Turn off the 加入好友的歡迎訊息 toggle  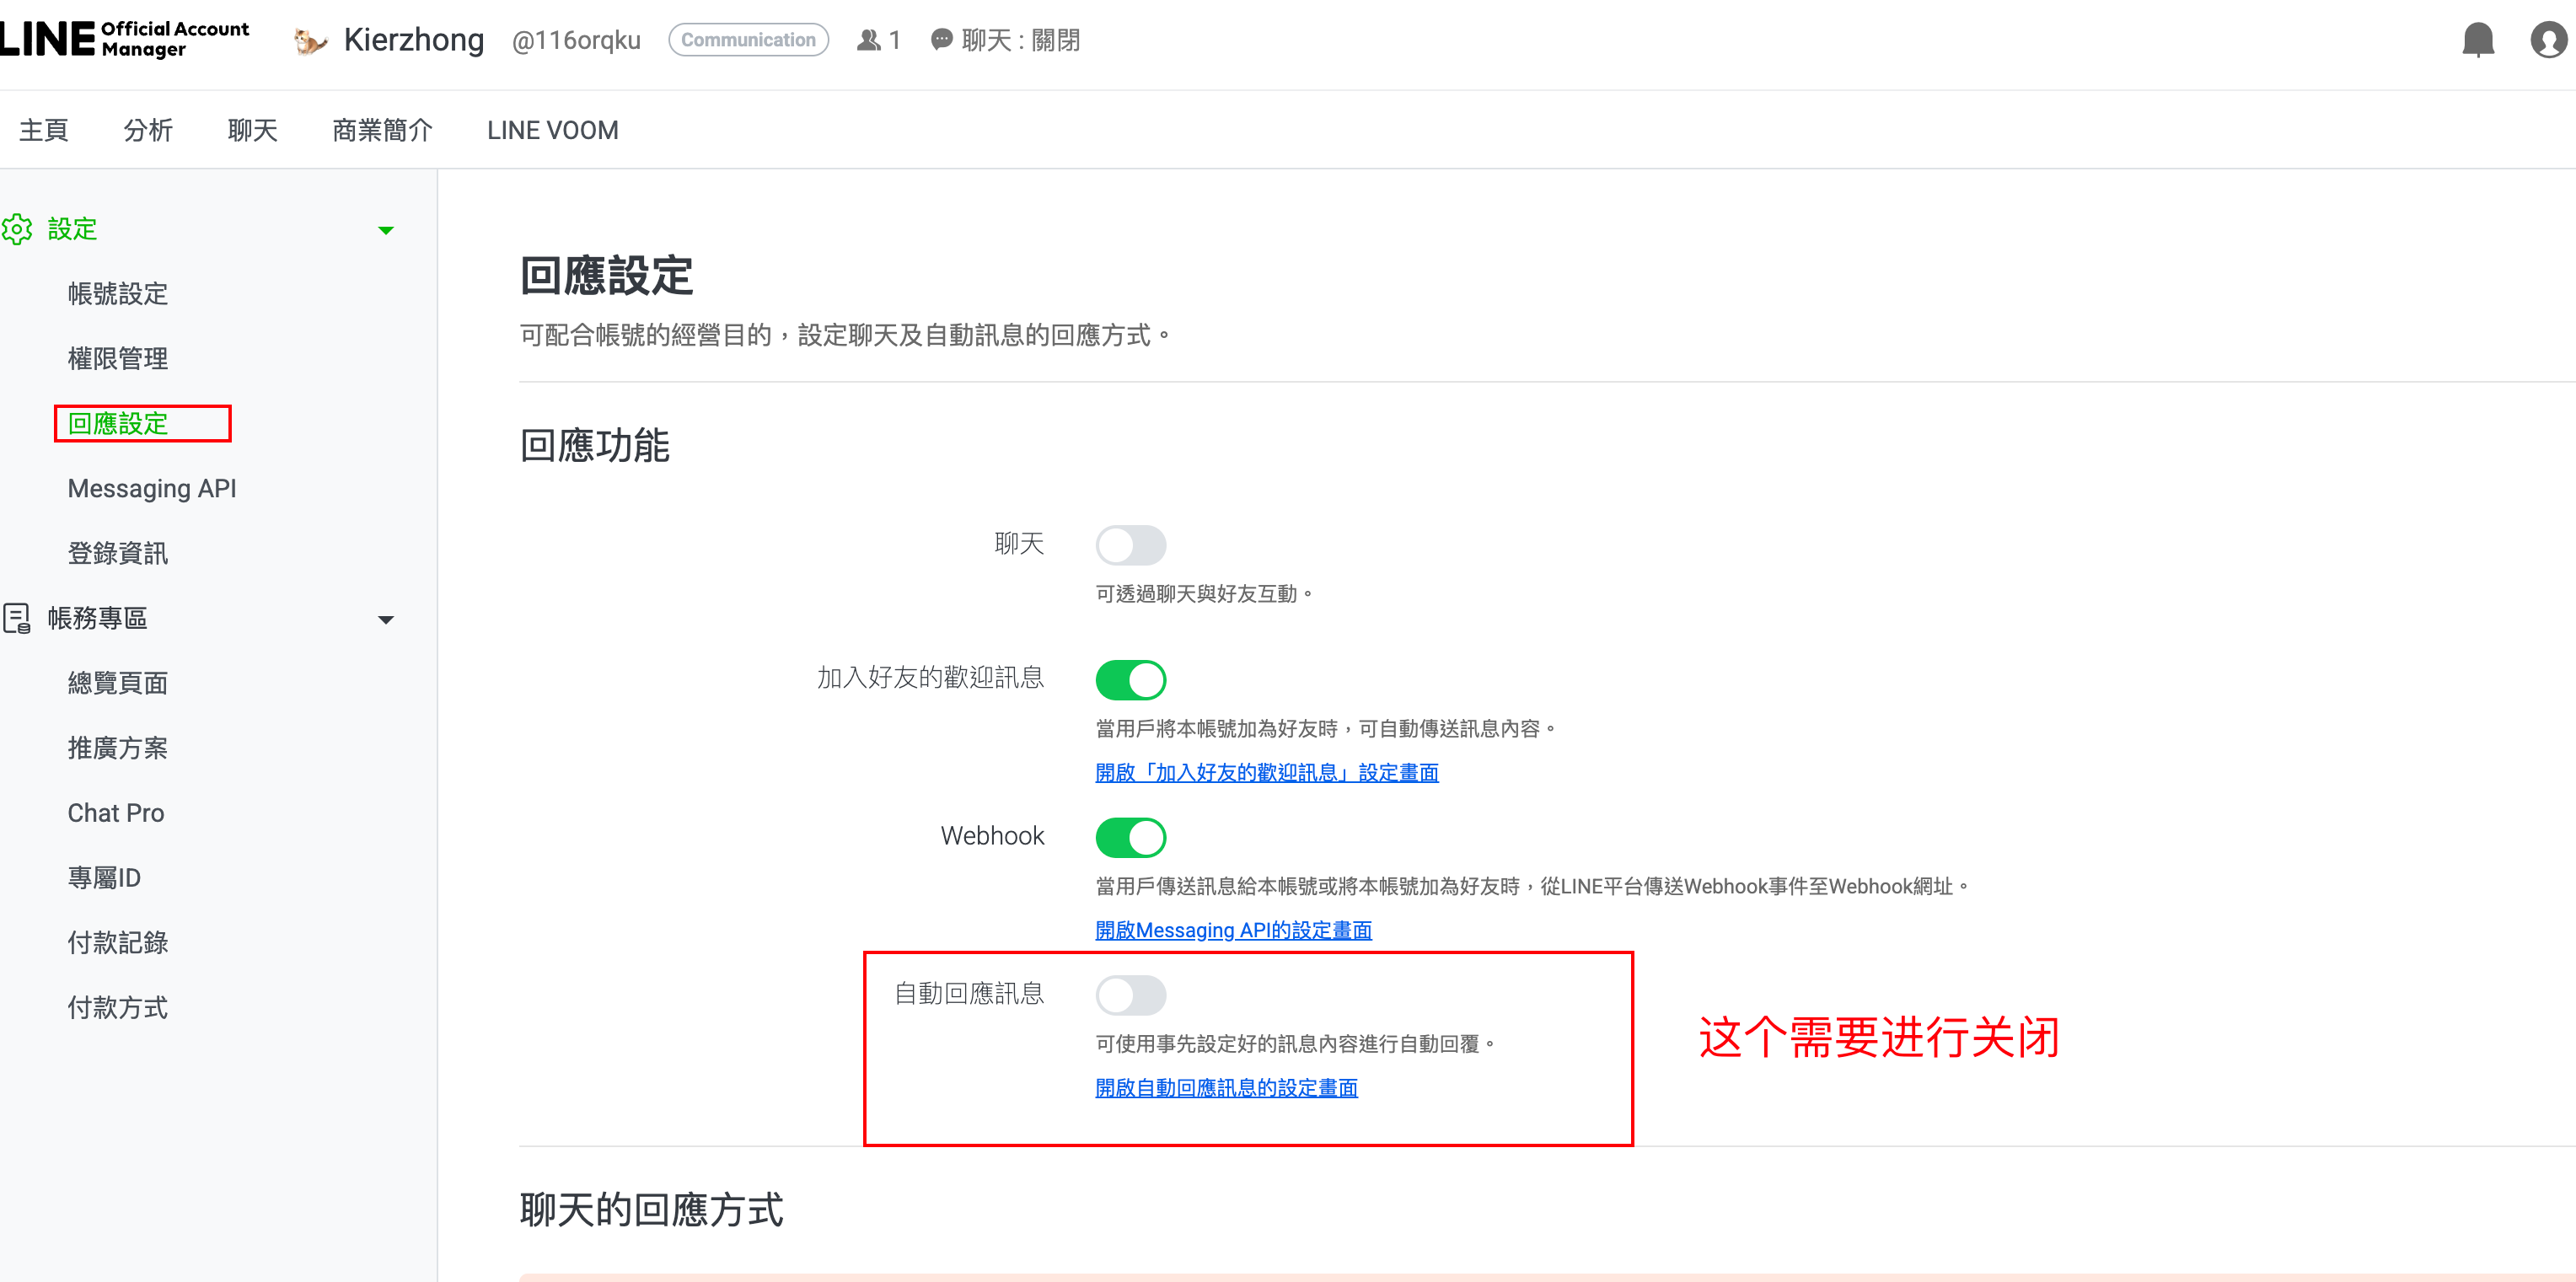pos(1130,680)
